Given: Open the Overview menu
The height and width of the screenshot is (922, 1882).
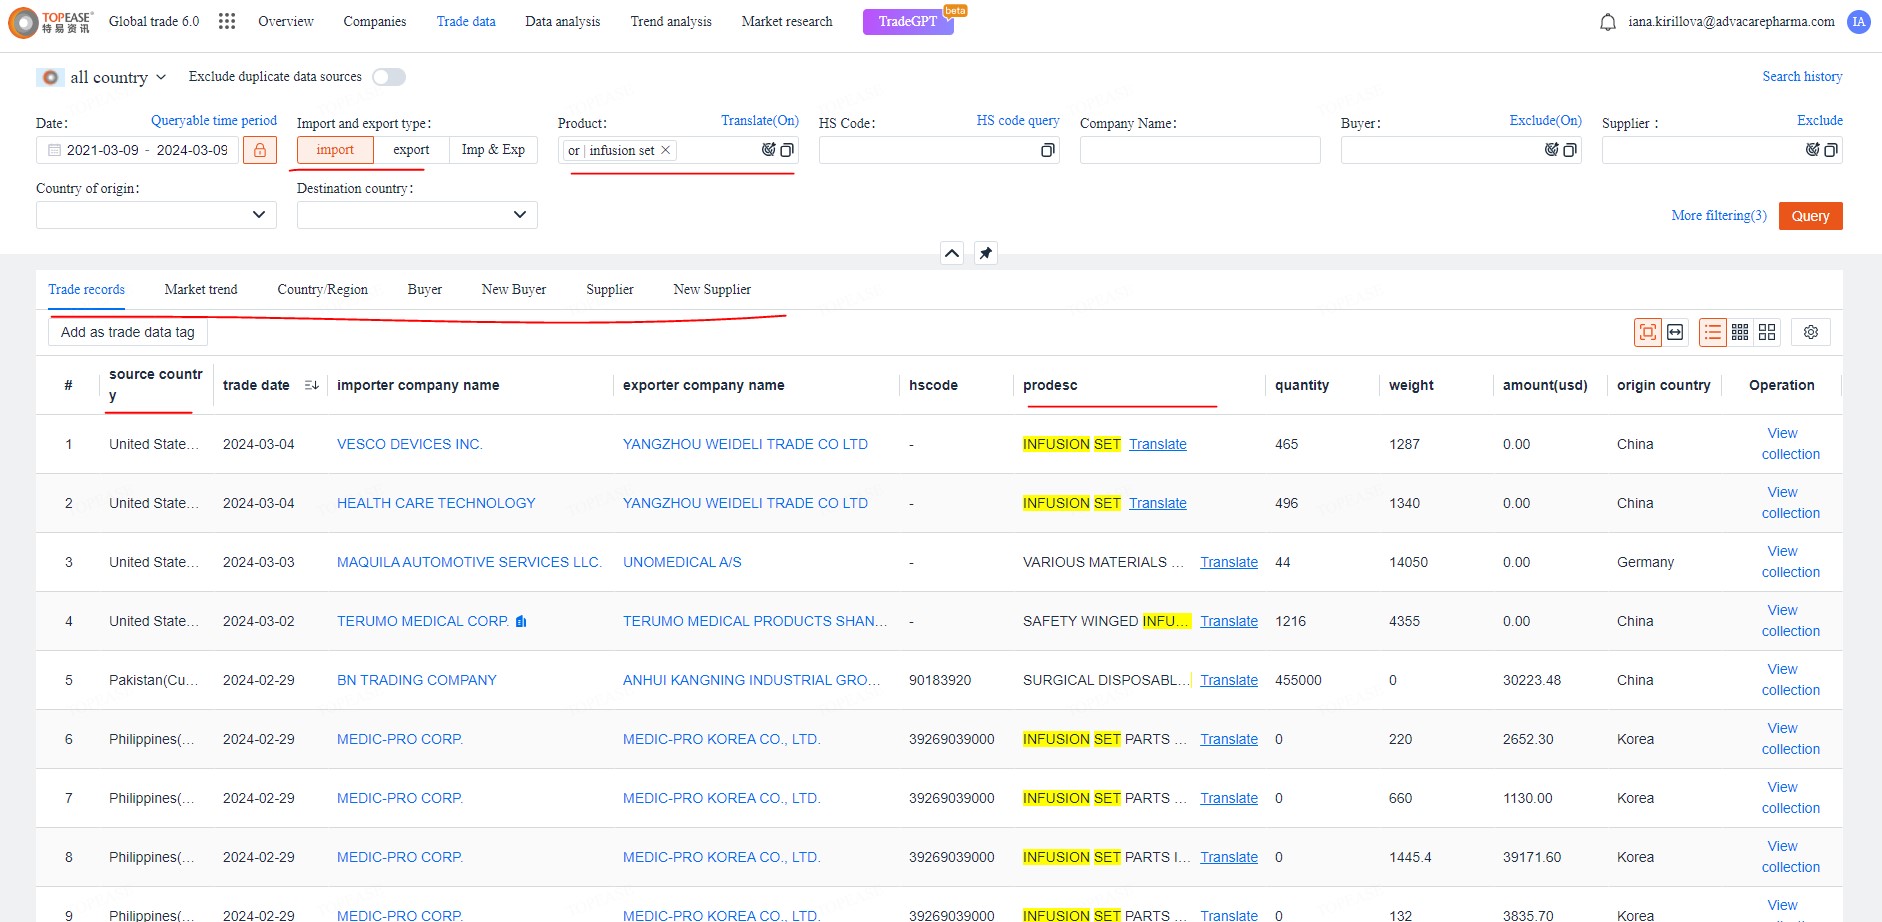Looking at the screenshot, I should coord(286,21).
